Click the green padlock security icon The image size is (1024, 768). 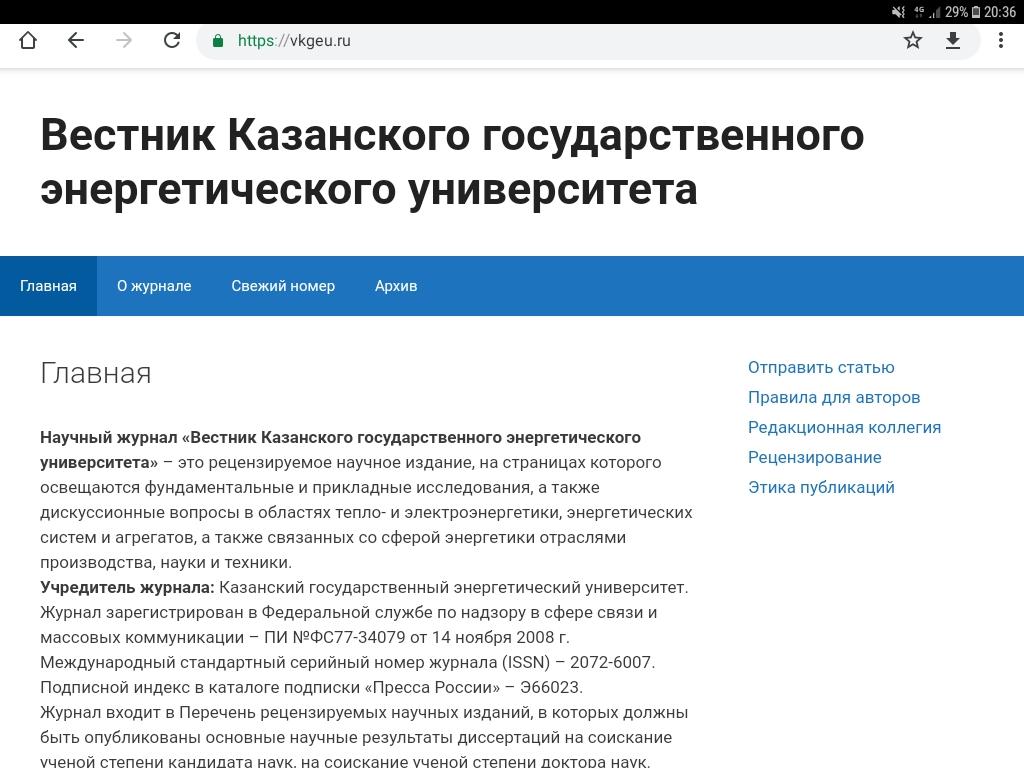pos(218,41)
